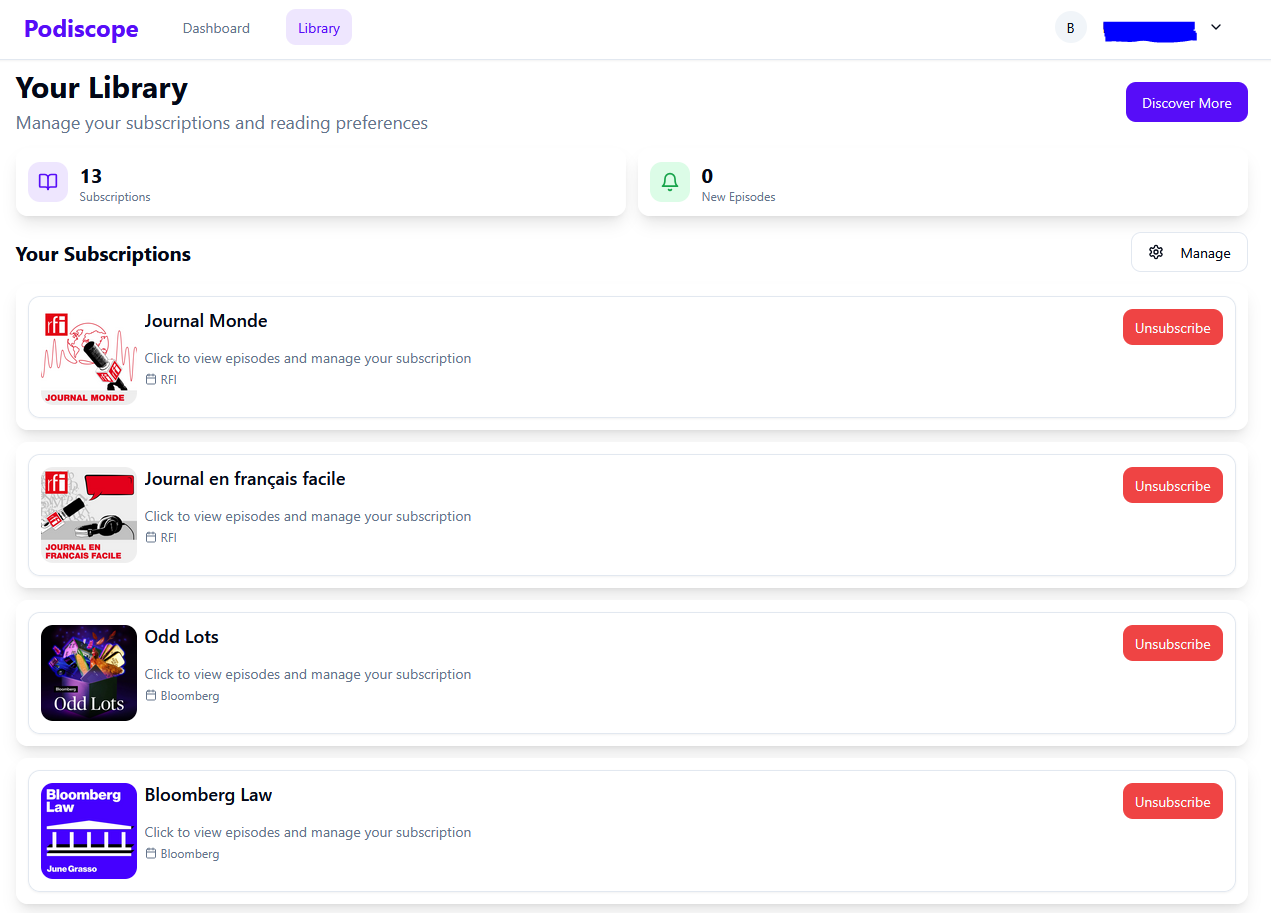Click the book icon beside Subscriptions count

pyautogui.click(x=48, y=182)
